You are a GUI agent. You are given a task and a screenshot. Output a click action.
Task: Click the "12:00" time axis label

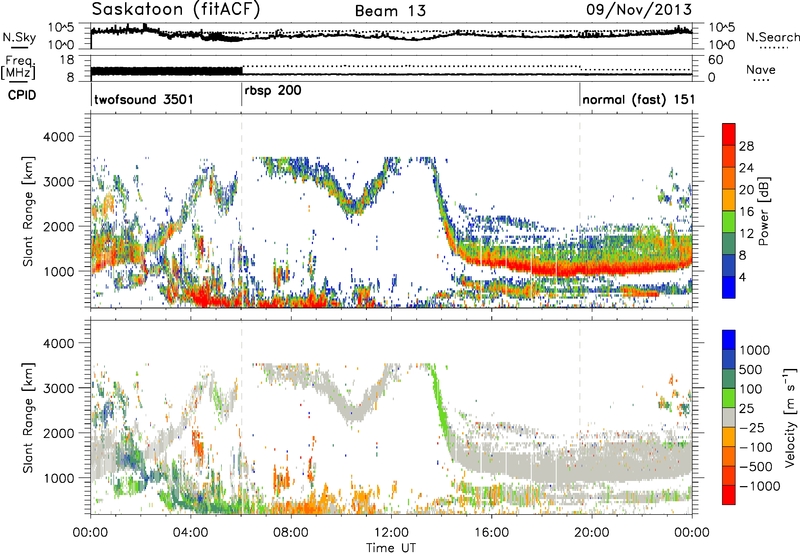point(391,533)
